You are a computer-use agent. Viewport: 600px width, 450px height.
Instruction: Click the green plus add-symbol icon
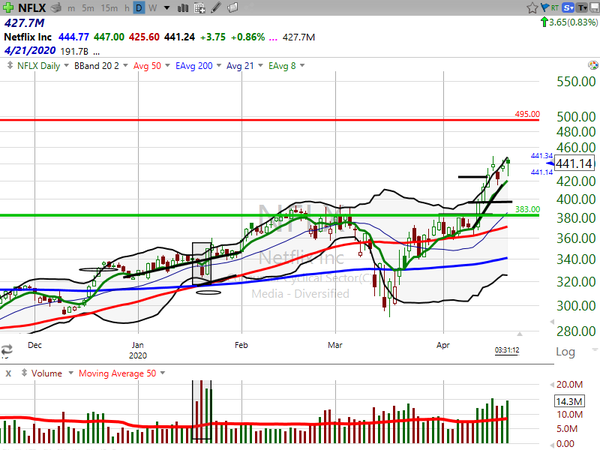point(8,7)
